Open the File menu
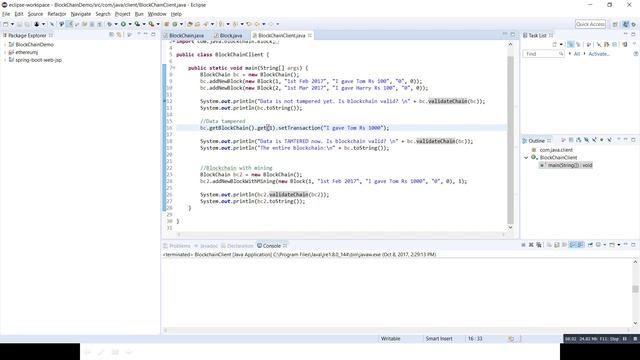Image resolution: width=640 pixels, height=360 pixels. (x=6, y=14)
